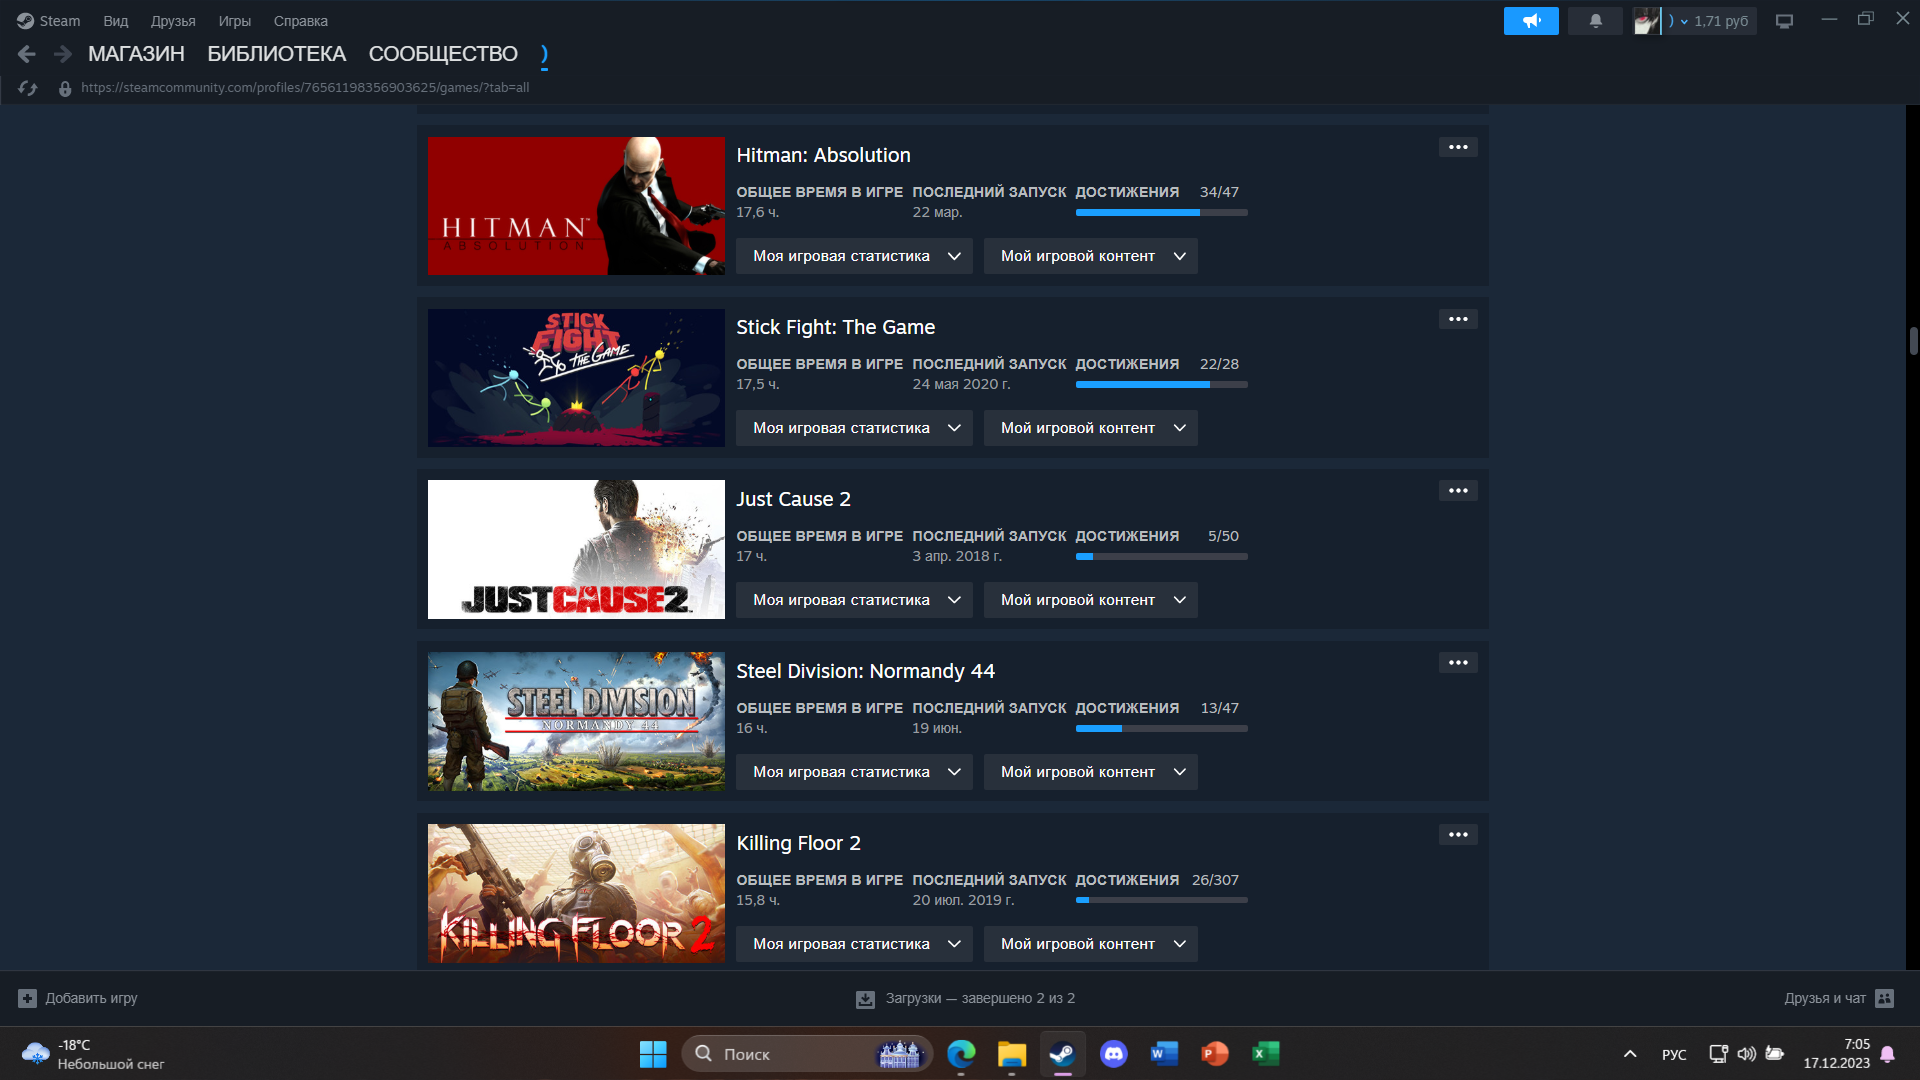Open Друзья и чат panel
This screenshot has height=1080, width=1920.
(x=1839, y=998)
